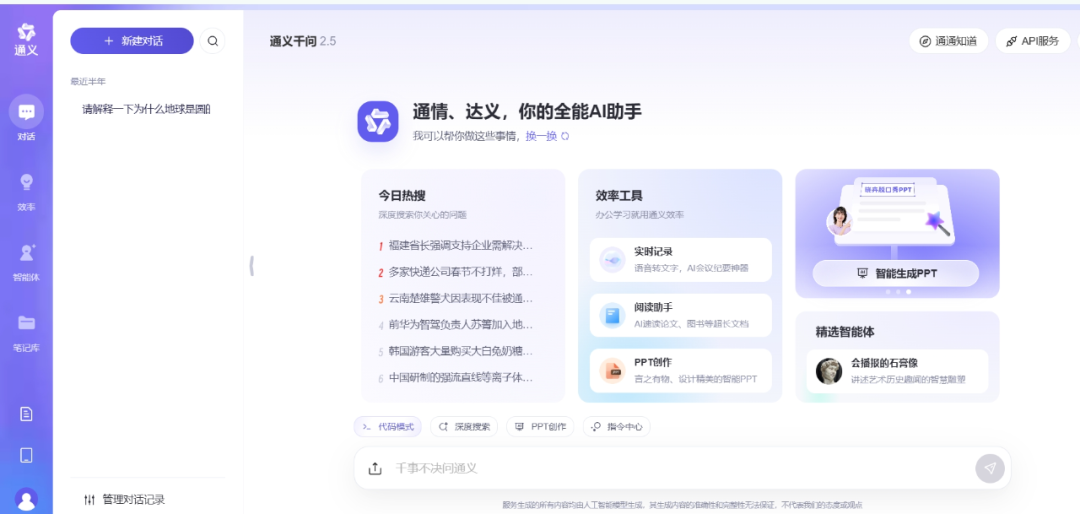1080x514 pixels.
Task: Select the 代码模式 chip
Action: tap(388, 426)
